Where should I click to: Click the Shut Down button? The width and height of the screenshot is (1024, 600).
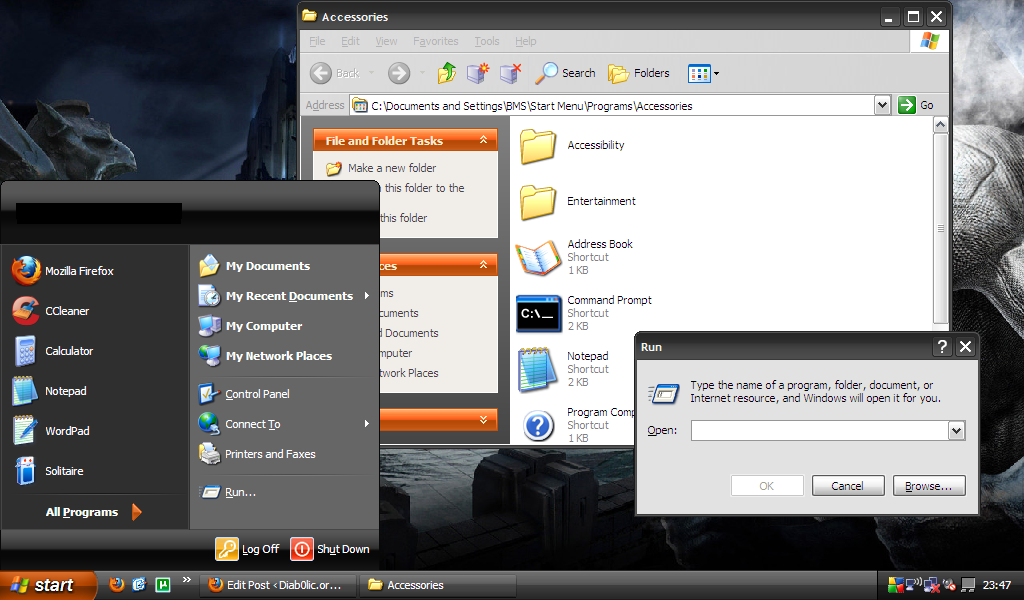pos(330,549)
